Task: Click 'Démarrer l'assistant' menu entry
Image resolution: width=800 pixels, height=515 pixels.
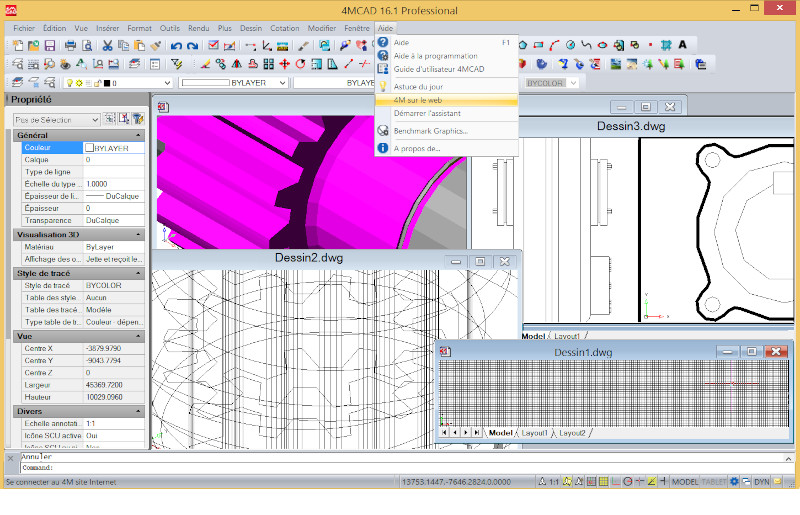Action: pos(446,113)
